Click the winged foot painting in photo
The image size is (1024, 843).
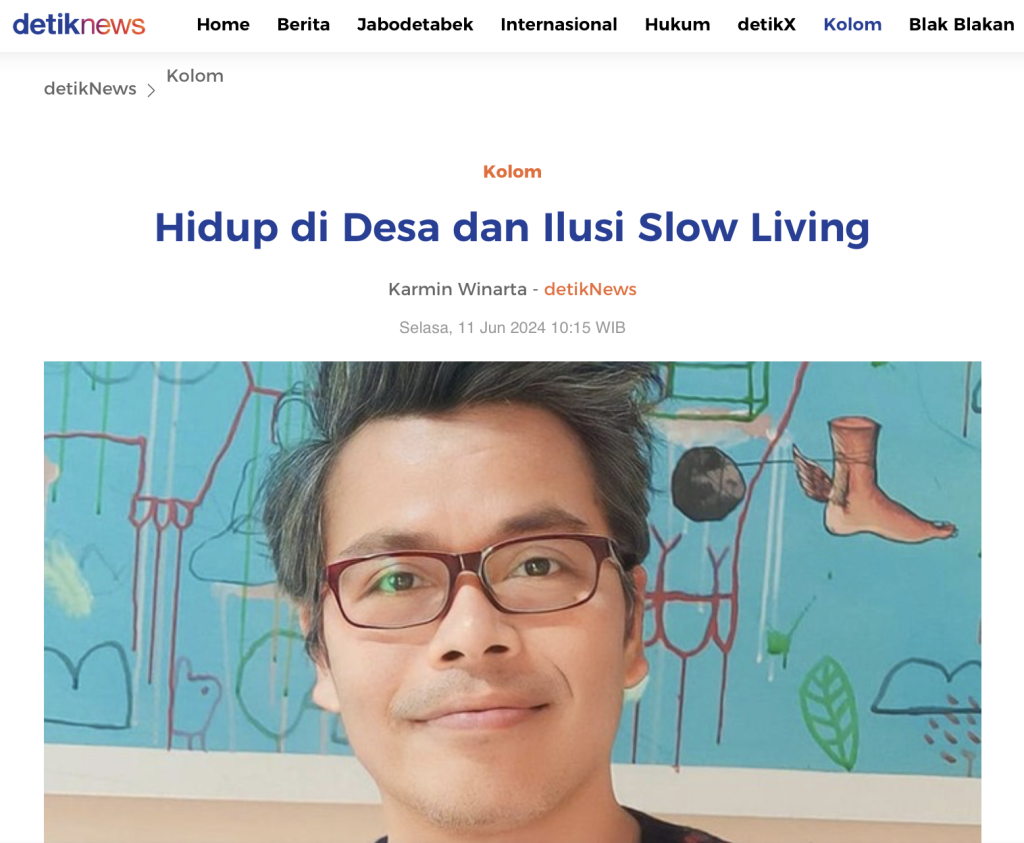click(872, 481)
